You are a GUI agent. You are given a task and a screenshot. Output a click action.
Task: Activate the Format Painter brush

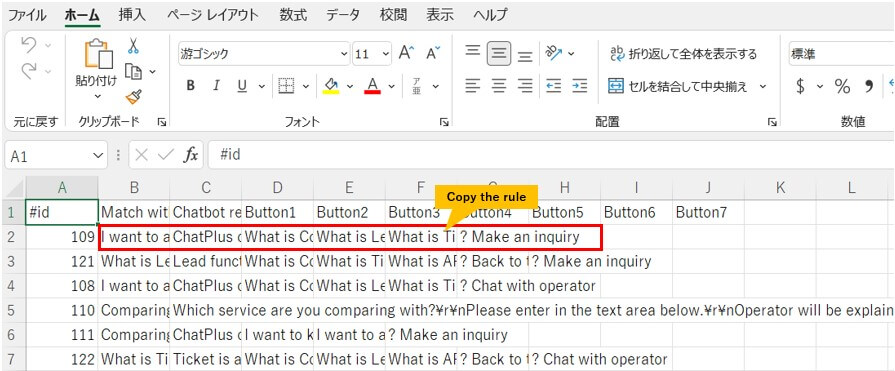pos(134,96)
